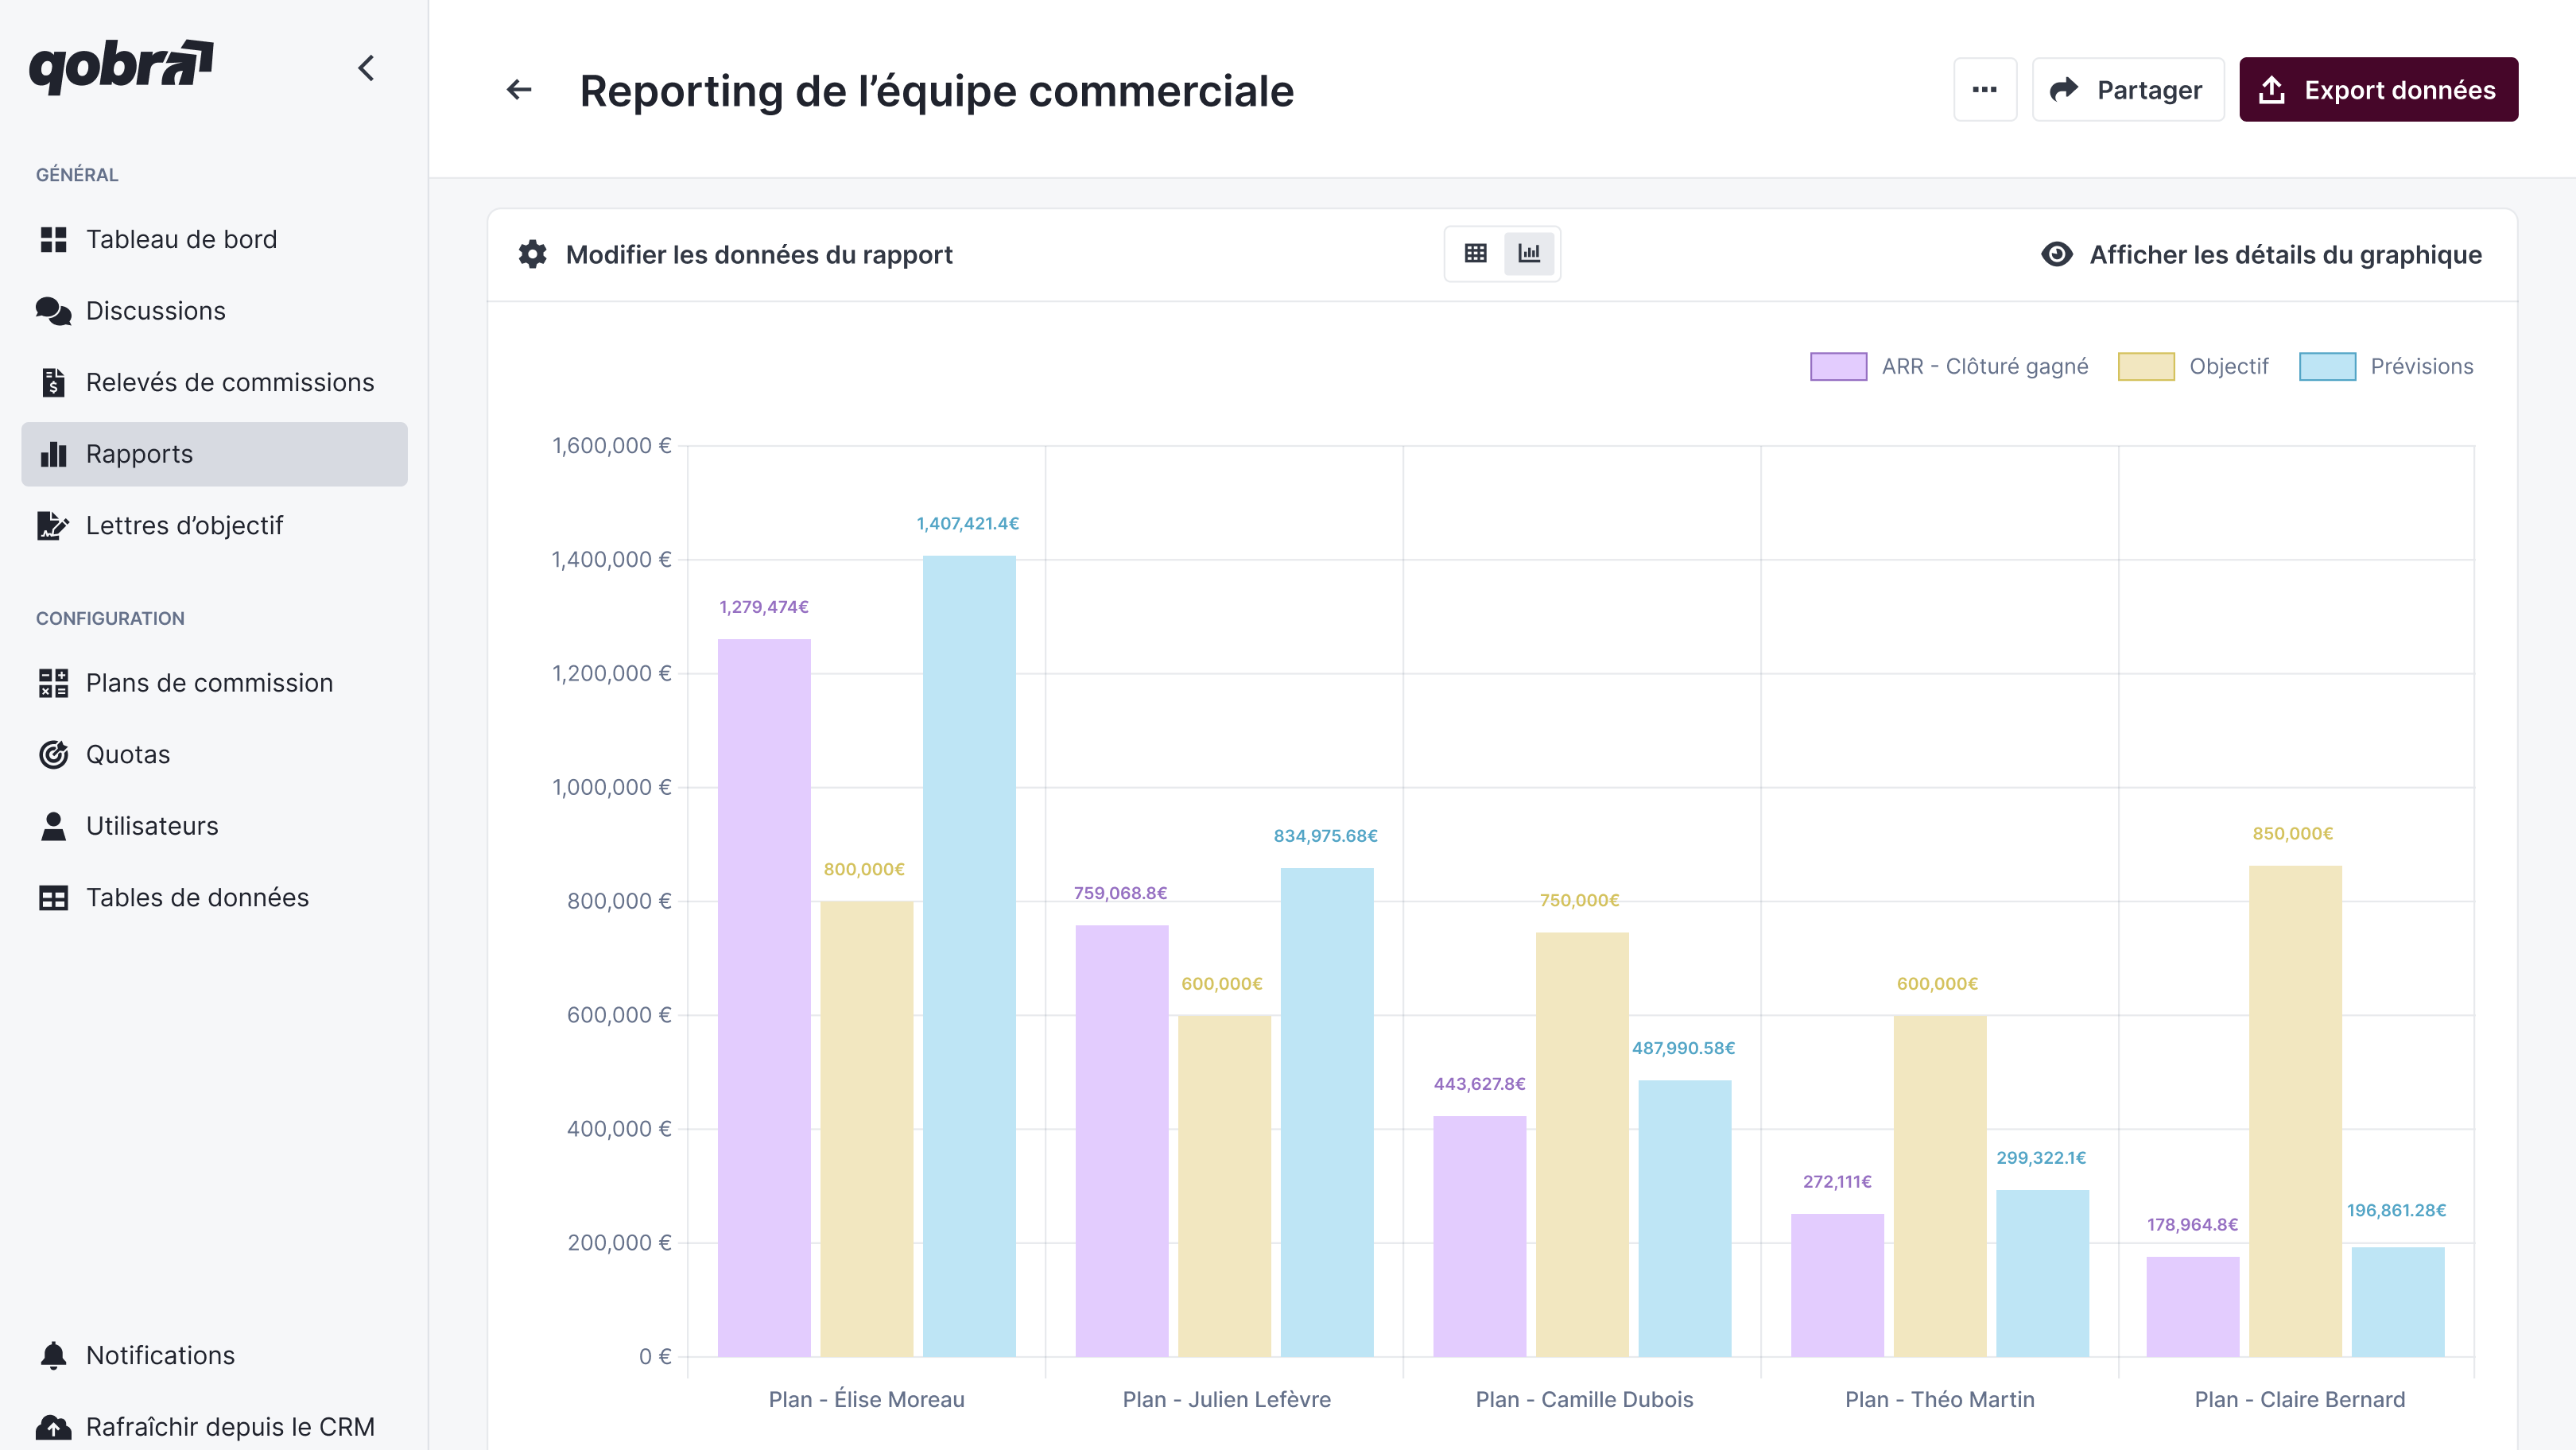Select the bar chart view toggle
This screenshot has height=1450, width=2576.
pyautogui.click(x=1528, y=254)
